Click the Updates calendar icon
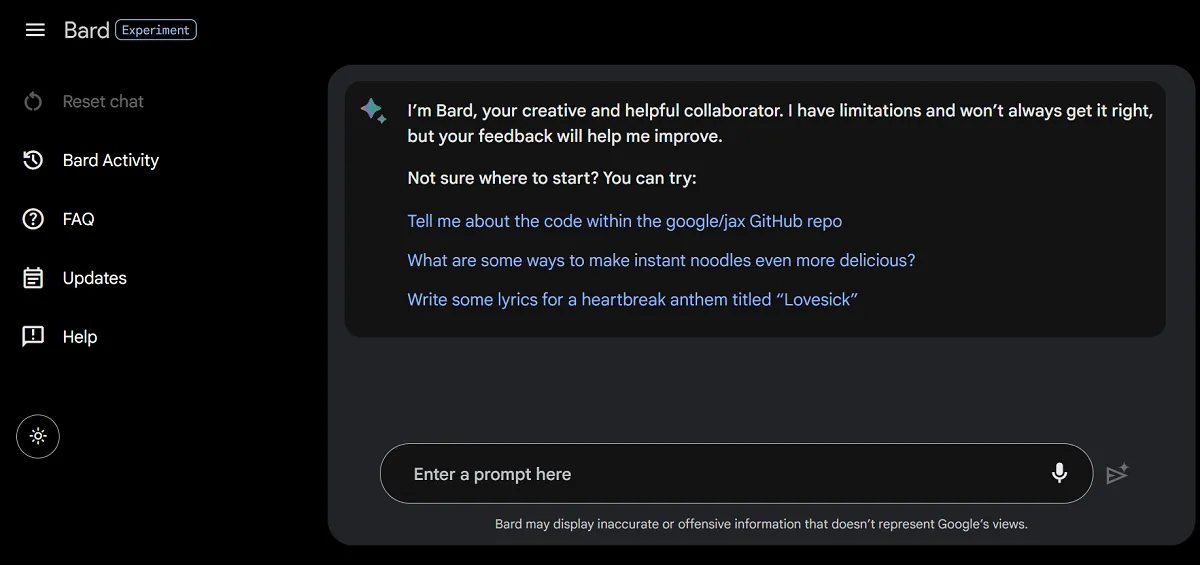Image resolution: width=1200 pixels, height=565 pixels. (x=33, y=278)
